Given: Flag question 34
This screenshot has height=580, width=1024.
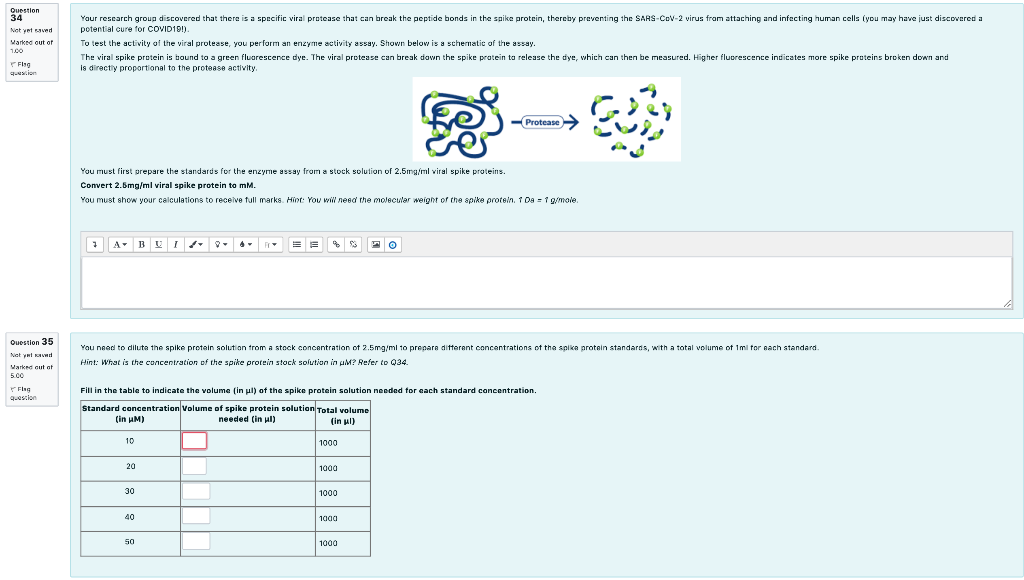Looking at the screenshot, I should pos(24,69).
